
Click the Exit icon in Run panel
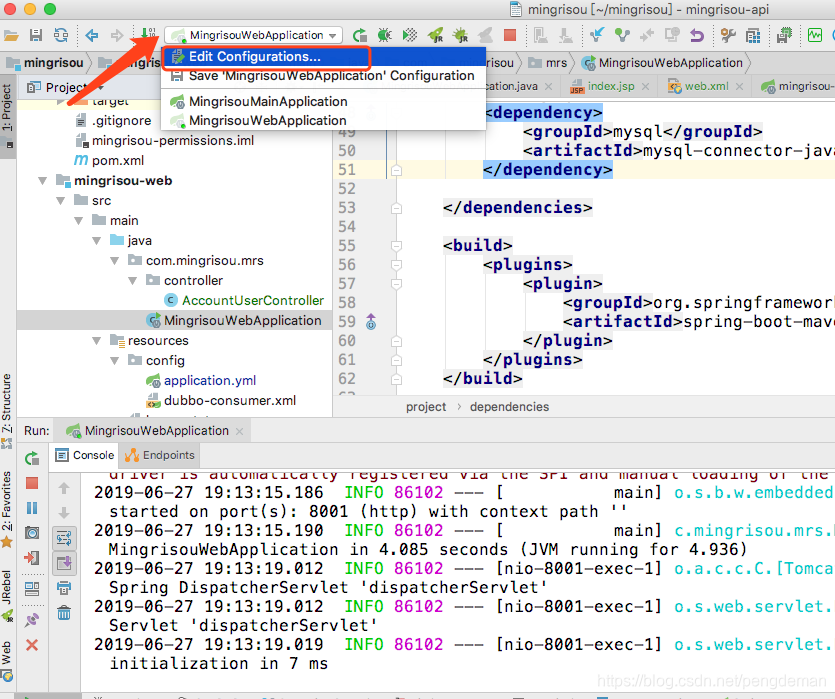pyautogui.click(x=32, y=558)
